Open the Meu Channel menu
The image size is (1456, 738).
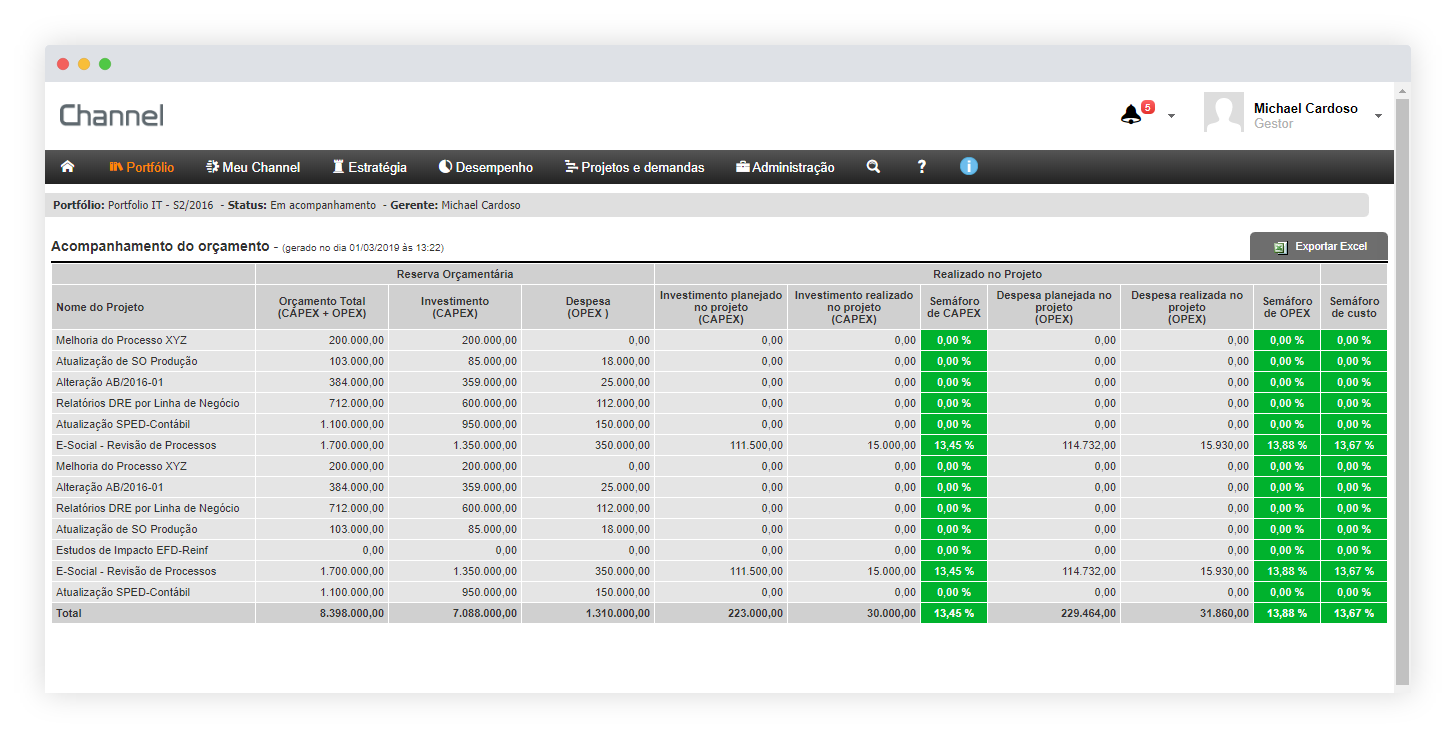coord(253,167)
